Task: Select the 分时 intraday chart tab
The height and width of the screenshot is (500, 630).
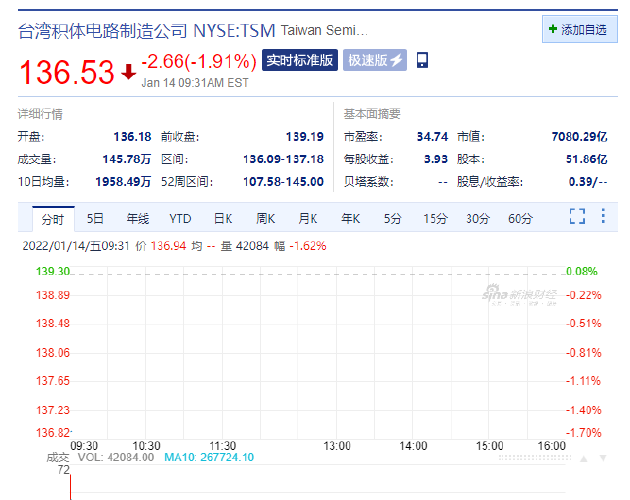Action: click(x=53, y=219)
